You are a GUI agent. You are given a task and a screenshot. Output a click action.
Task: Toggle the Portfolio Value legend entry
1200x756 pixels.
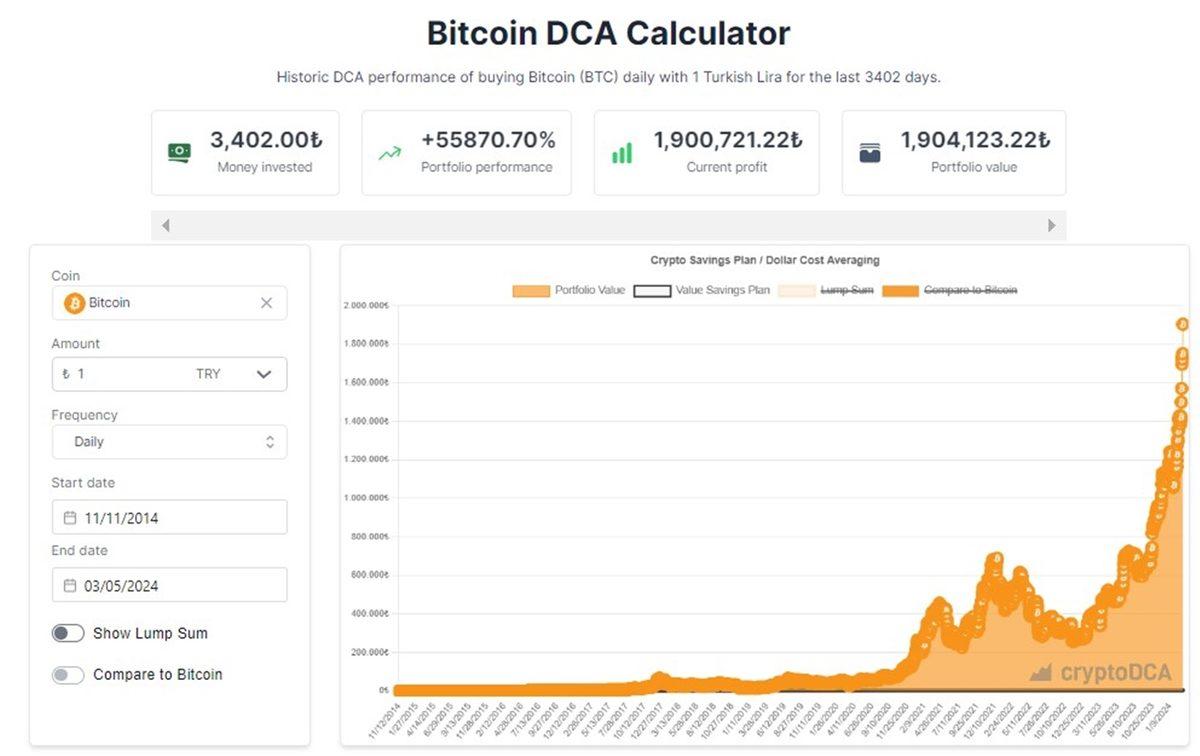point(586,290)
